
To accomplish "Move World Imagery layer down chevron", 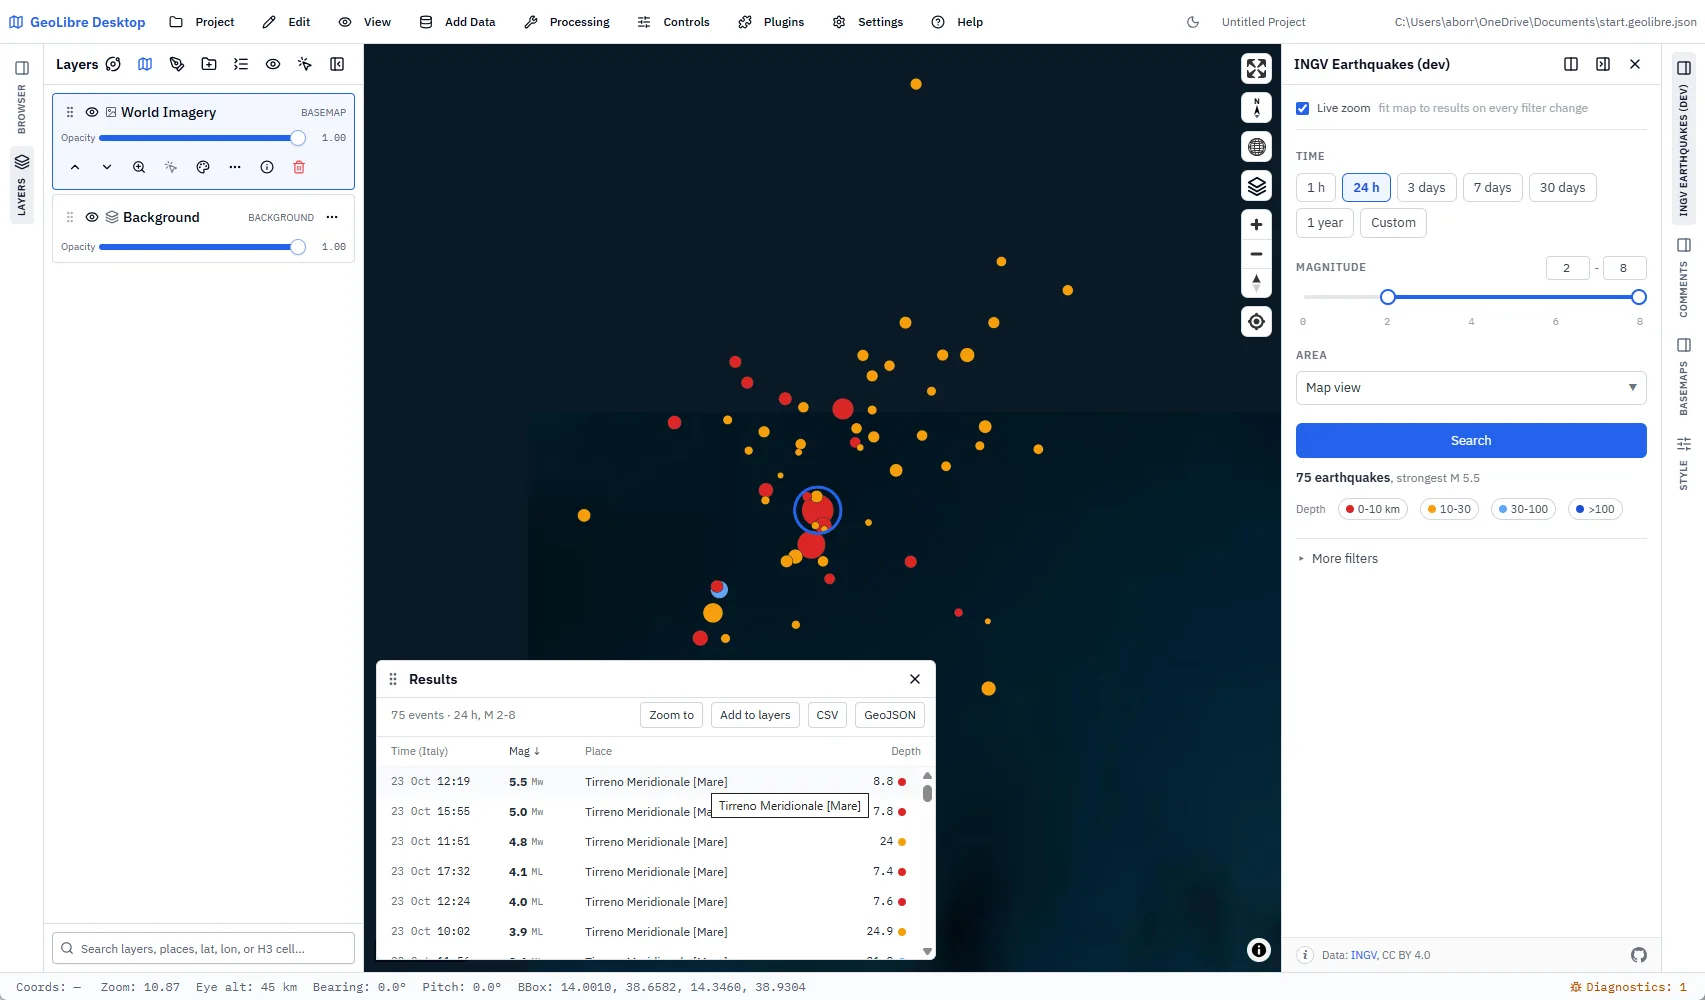I will (107, 167).
